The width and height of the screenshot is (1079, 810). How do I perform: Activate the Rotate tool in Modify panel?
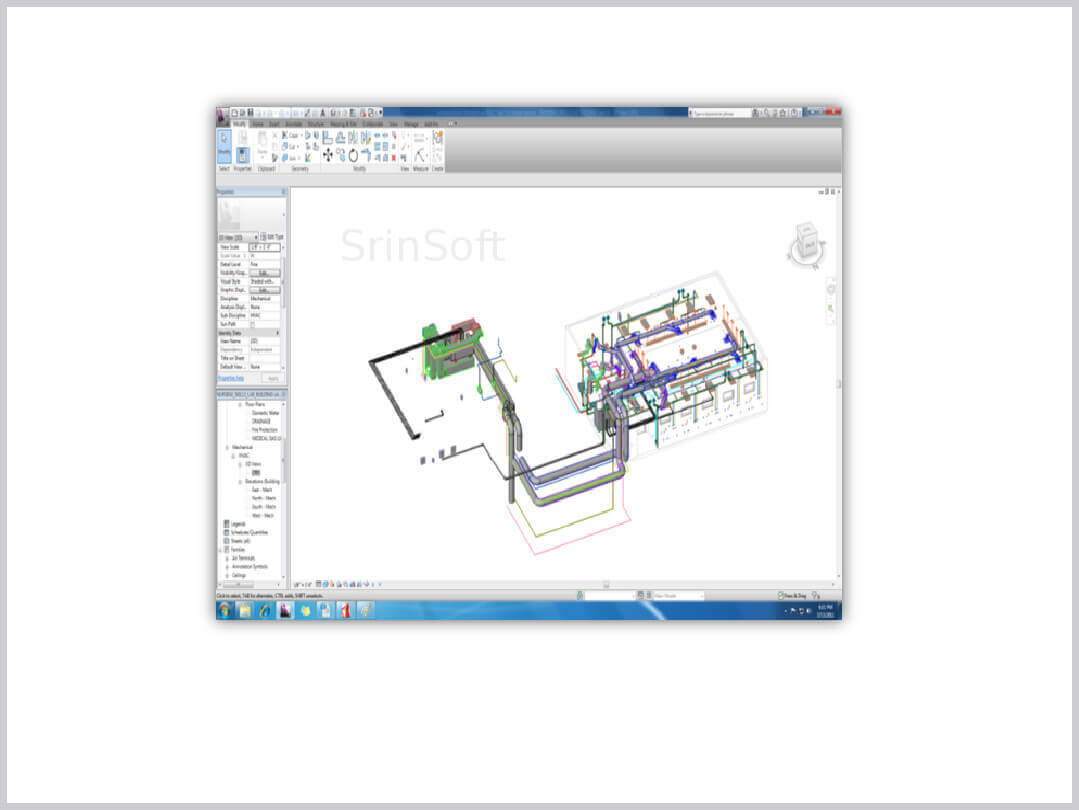coord(353,156)
